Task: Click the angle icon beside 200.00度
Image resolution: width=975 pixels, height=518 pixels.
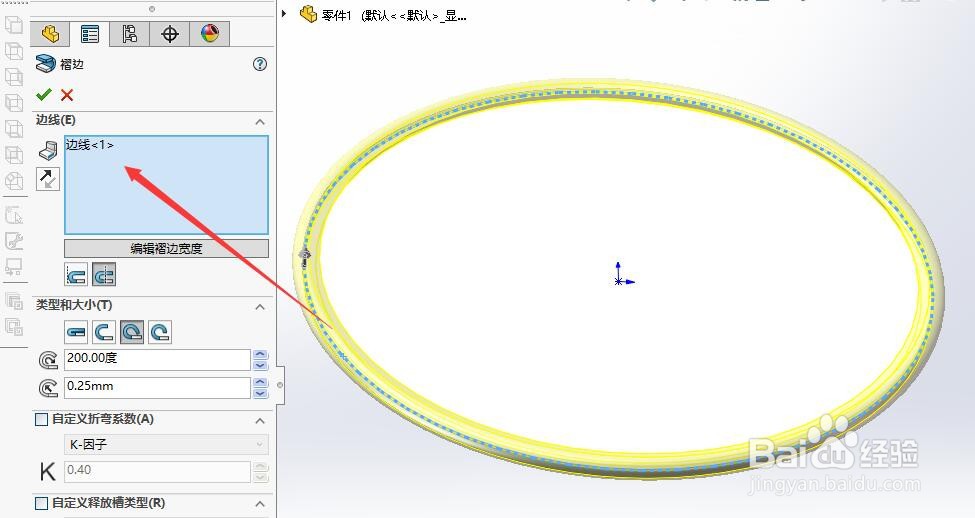Action: [x=48, y=360]
